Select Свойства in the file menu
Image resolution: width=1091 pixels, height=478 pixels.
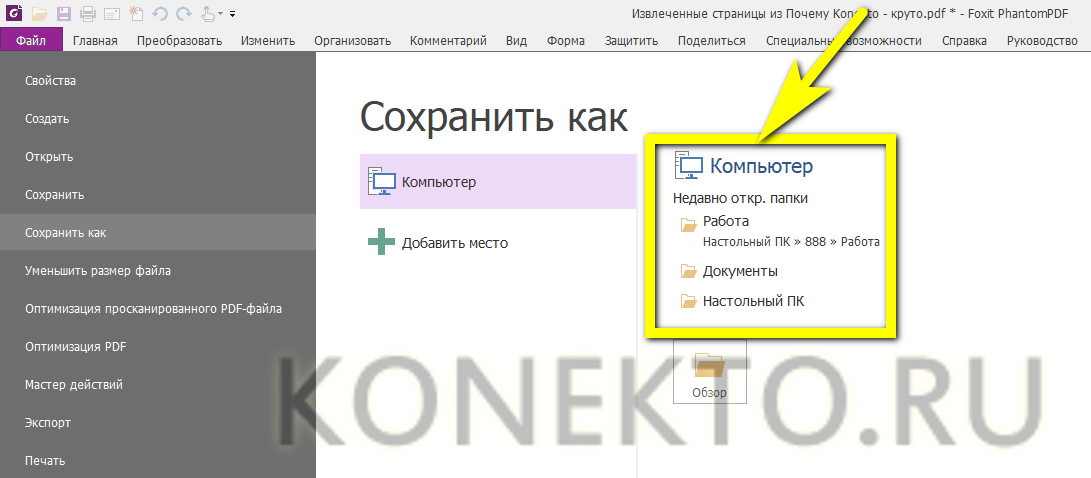[x=50, y=81]
